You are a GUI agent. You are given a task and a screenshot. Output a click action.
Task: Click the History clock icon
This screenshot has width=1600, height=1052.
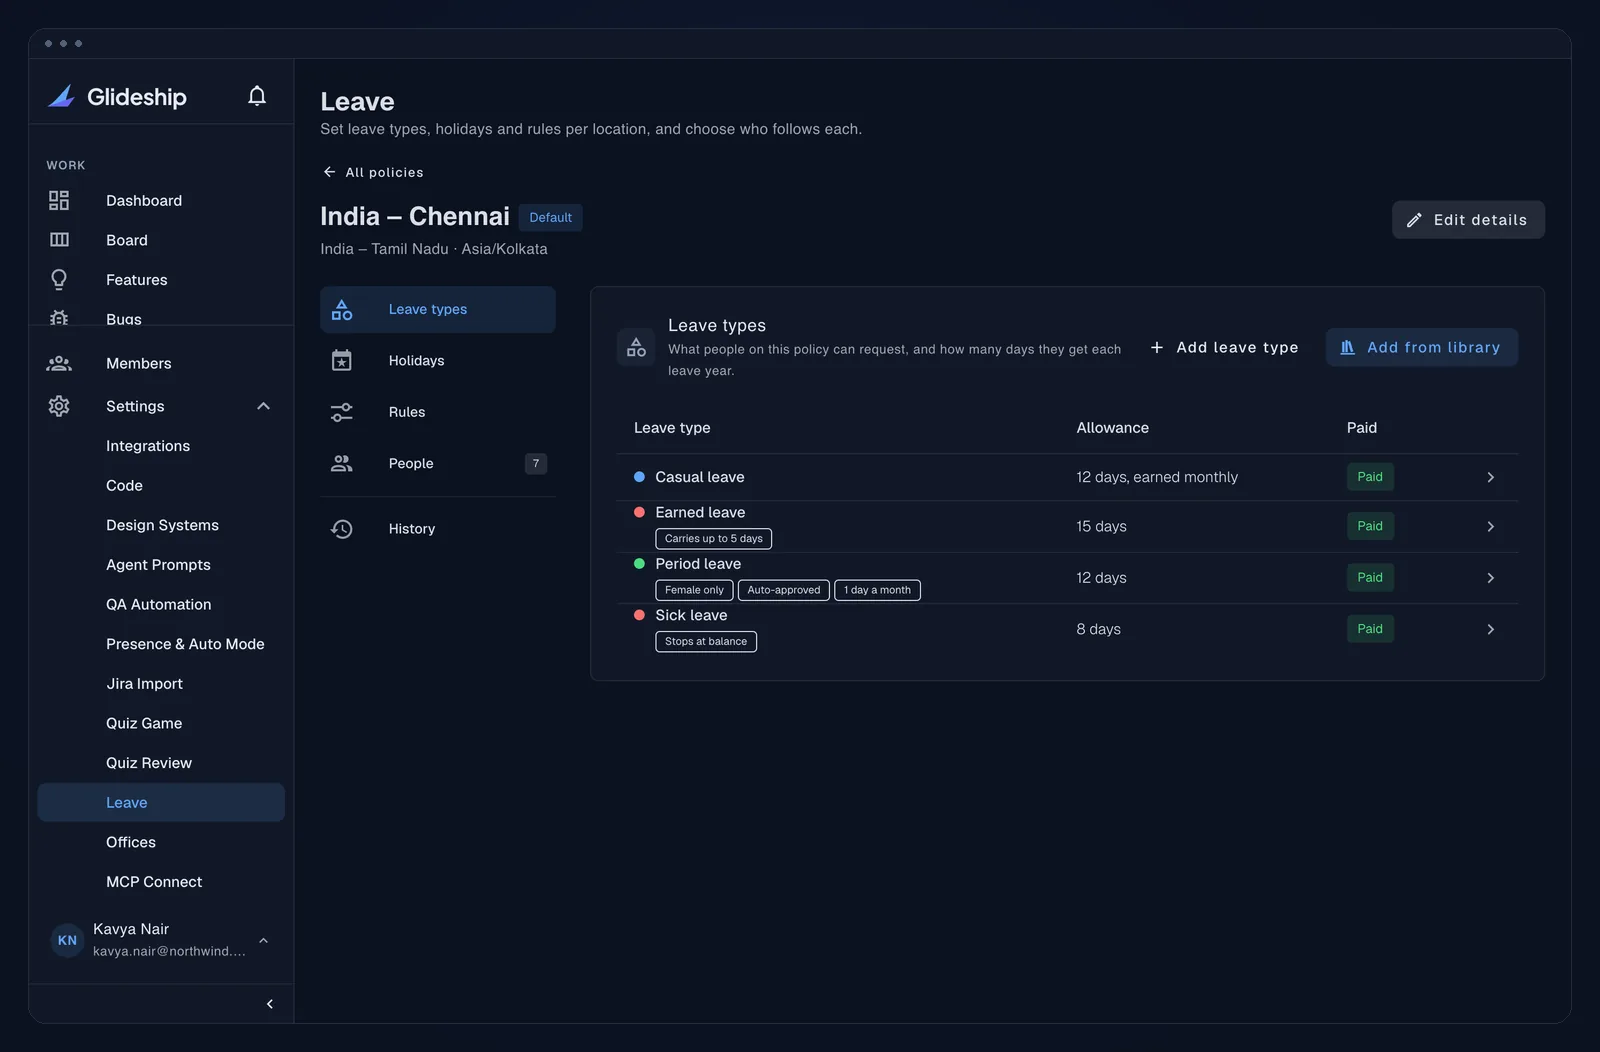click(342, 529)
